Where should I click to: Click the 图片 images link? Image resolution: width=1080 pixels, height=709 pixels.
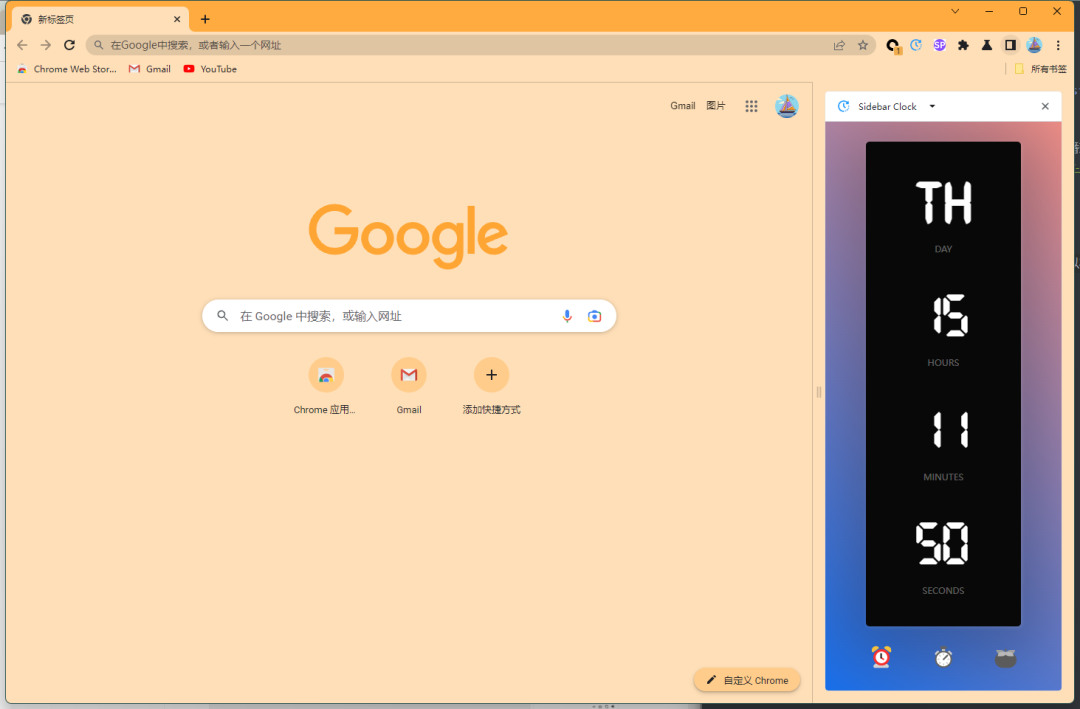pos(716,105)
